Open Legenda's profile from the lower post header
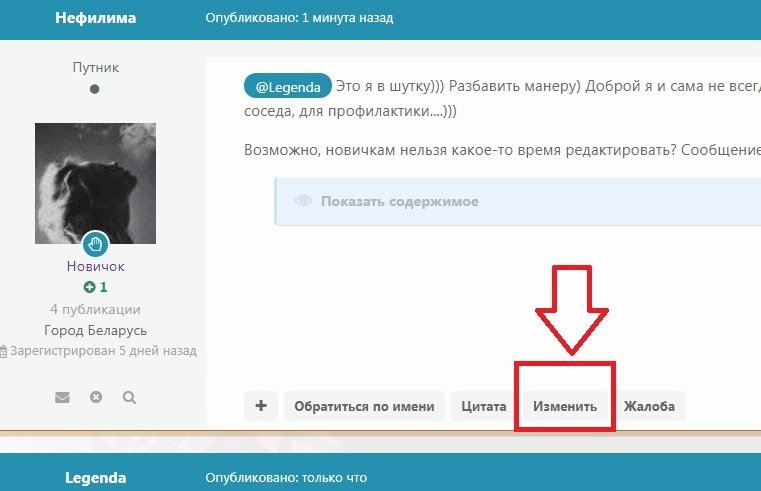Image resolution: width=761 pixels, height=491 pixels. click(x=96, y=478)
